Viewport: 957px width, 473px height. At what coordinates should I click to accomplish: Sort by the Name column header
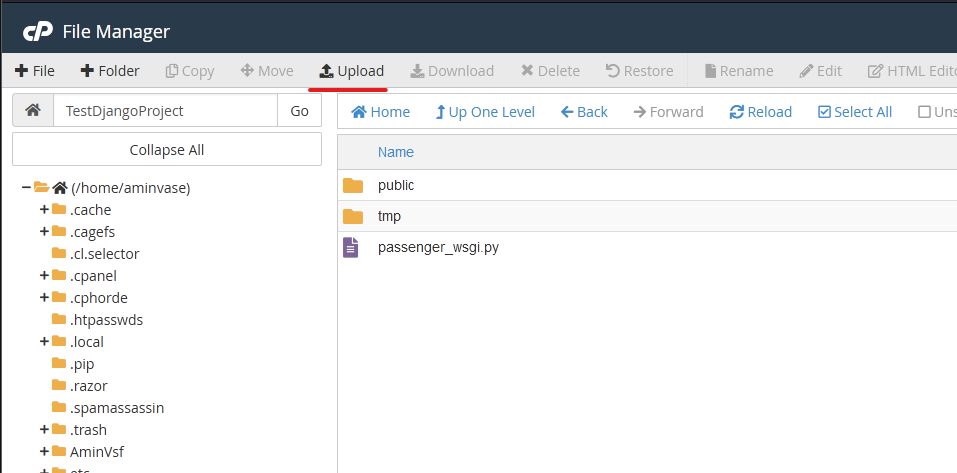tap(395, 152)
